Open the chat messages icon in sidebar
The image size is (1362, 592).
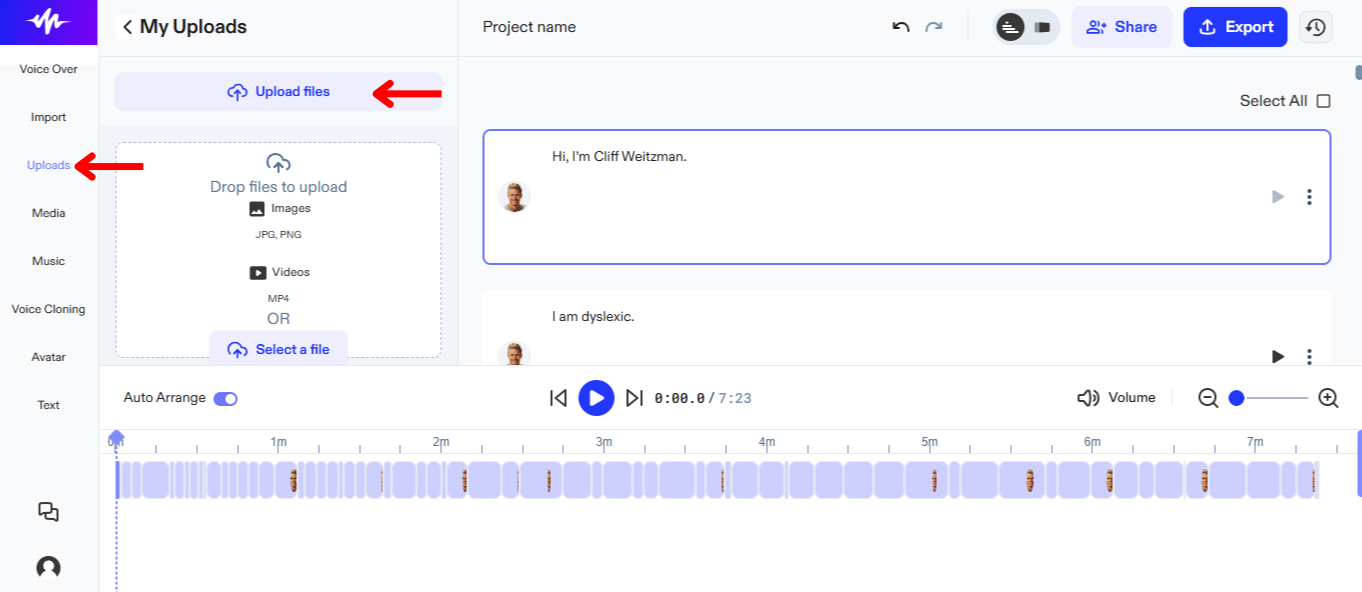(48, 512)
